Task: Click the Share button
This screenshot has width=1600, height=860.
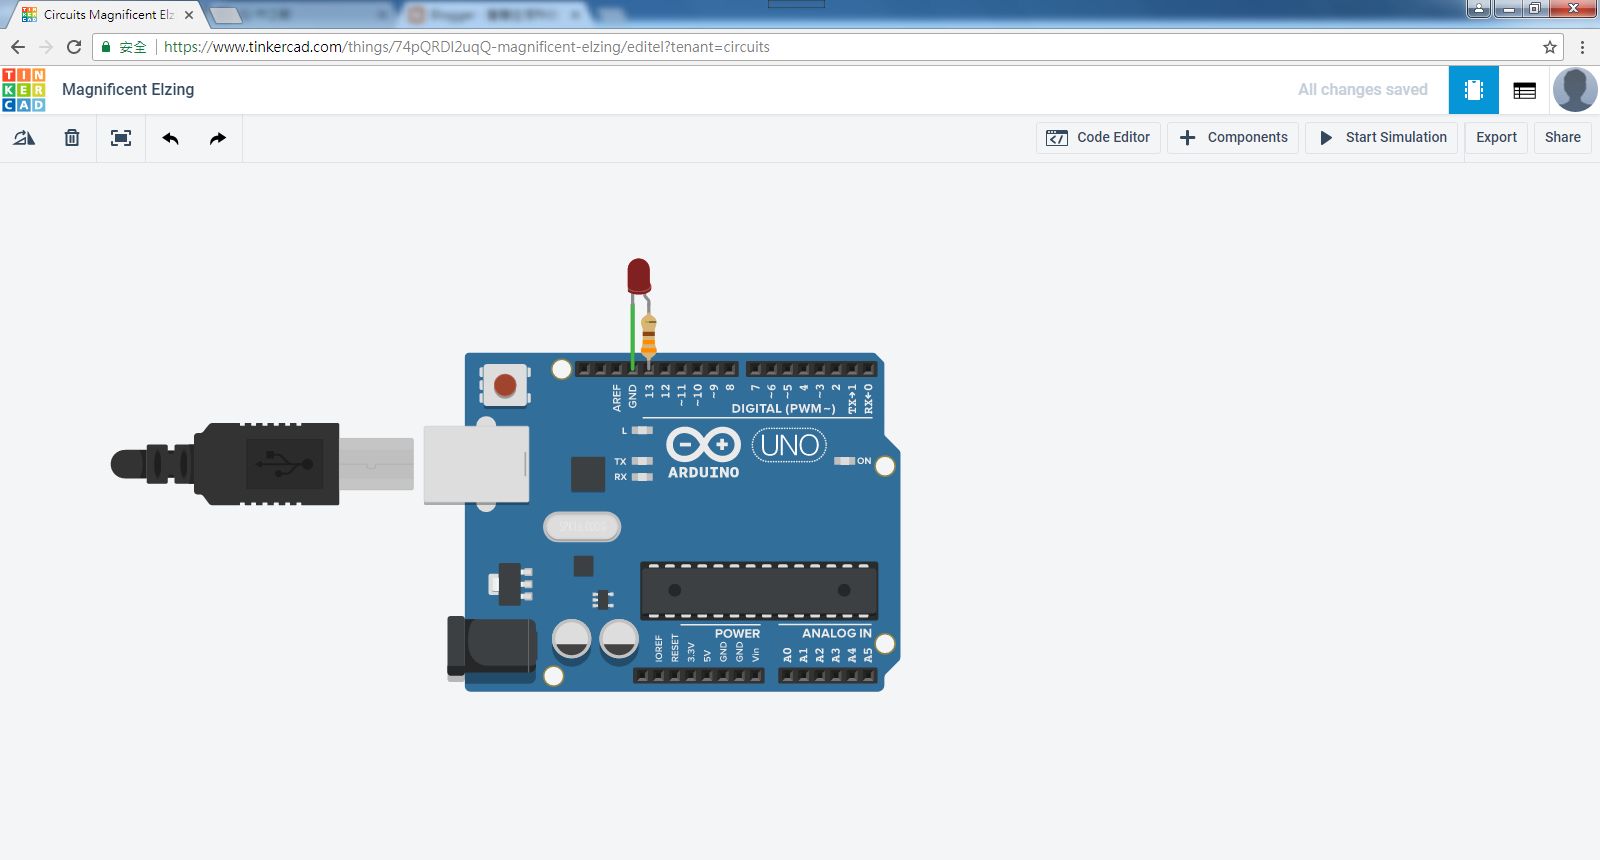Action: click(1562, 138)
